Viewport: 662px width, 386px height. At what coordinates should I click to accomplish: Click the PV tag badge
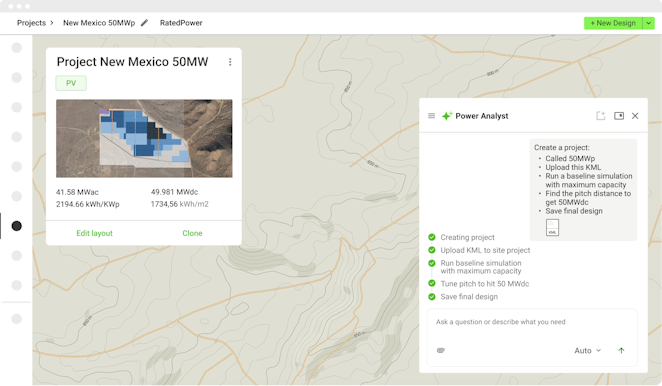[x=71, y=83]
